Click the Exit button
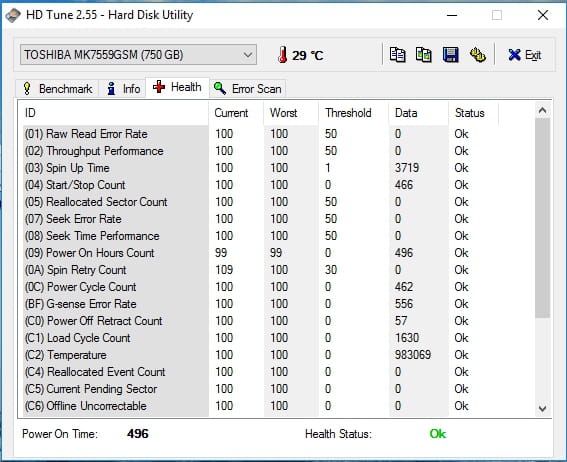The image size is (567, 462). click(524, 55)
